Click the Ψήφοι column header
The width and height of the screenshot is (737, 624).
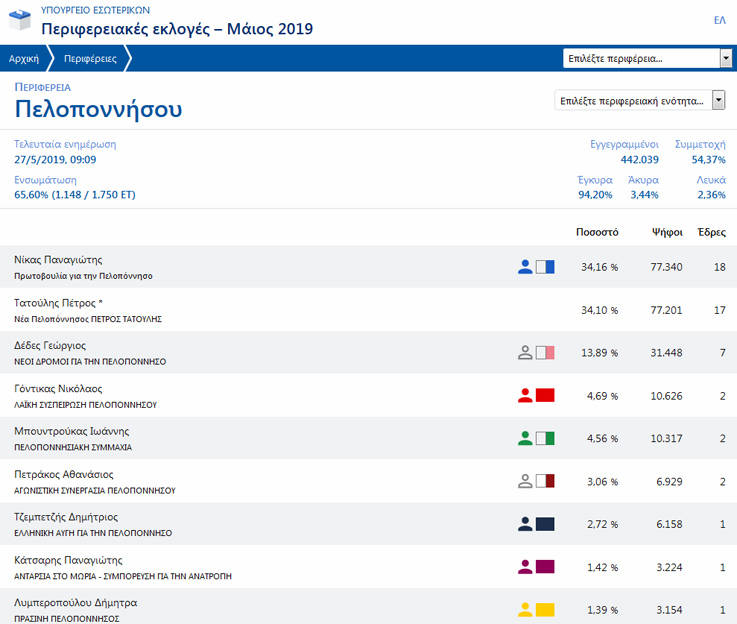(x=667, y=232)
